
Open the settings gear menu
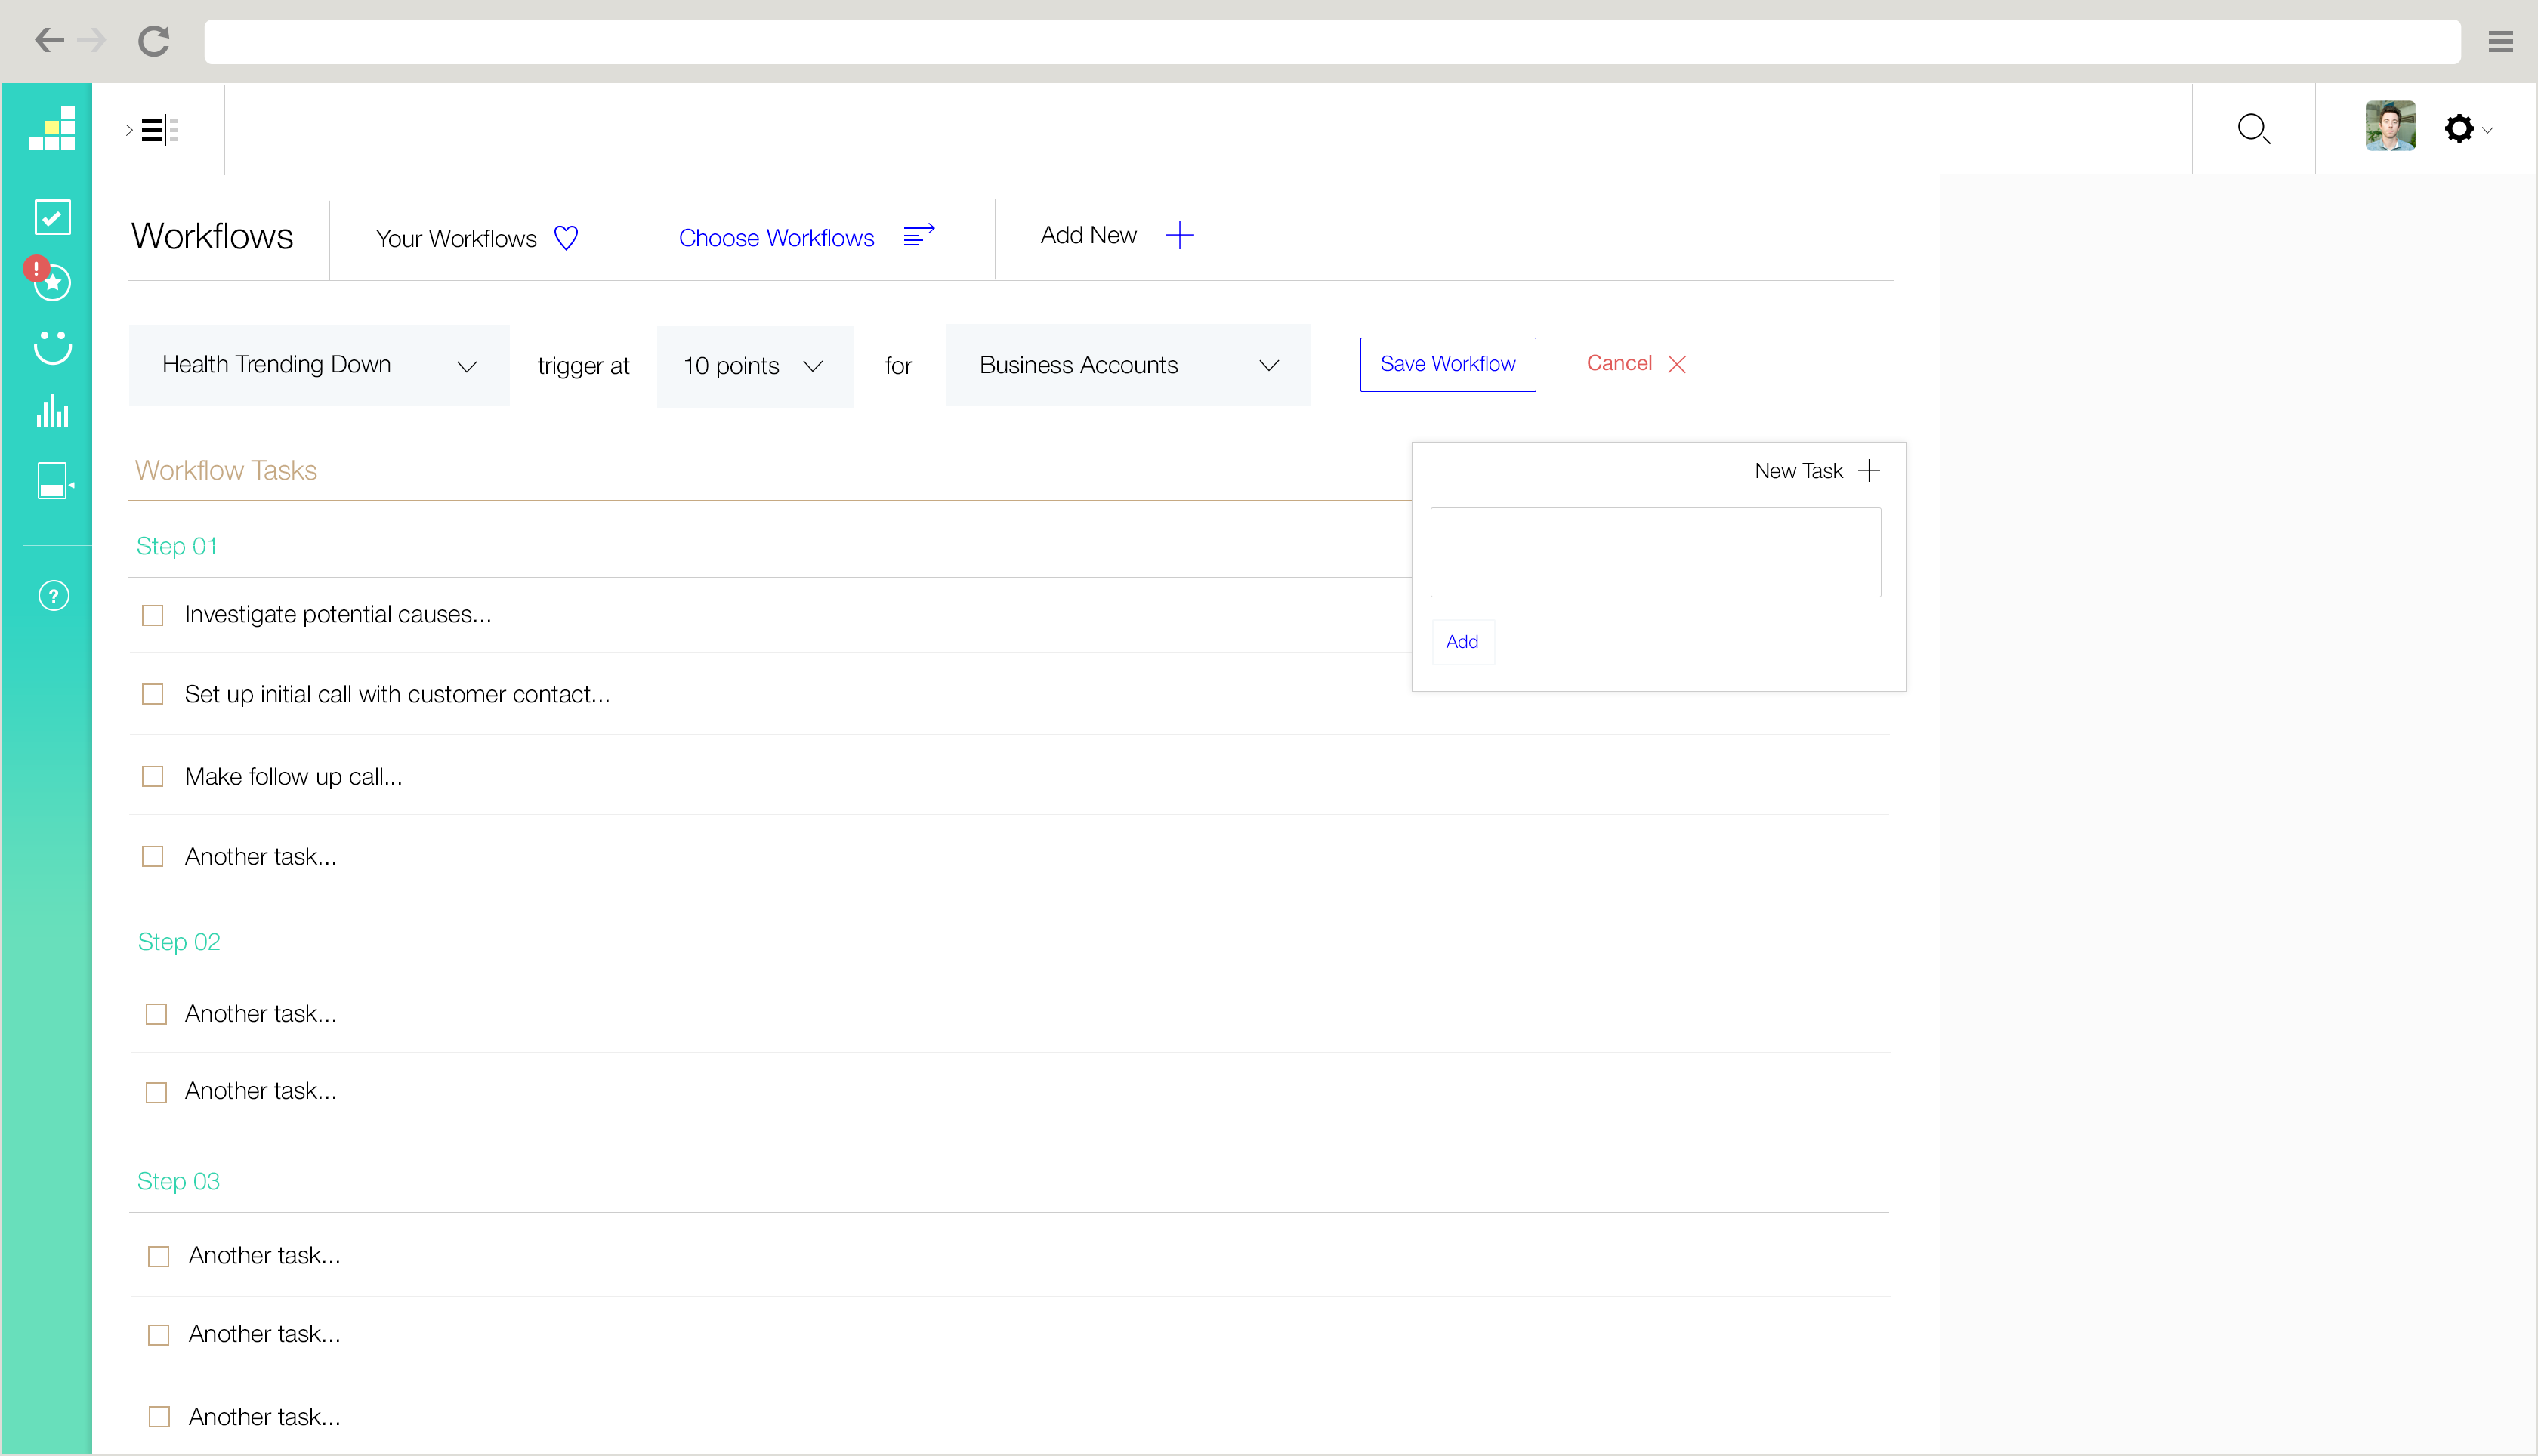(2459, 128)
